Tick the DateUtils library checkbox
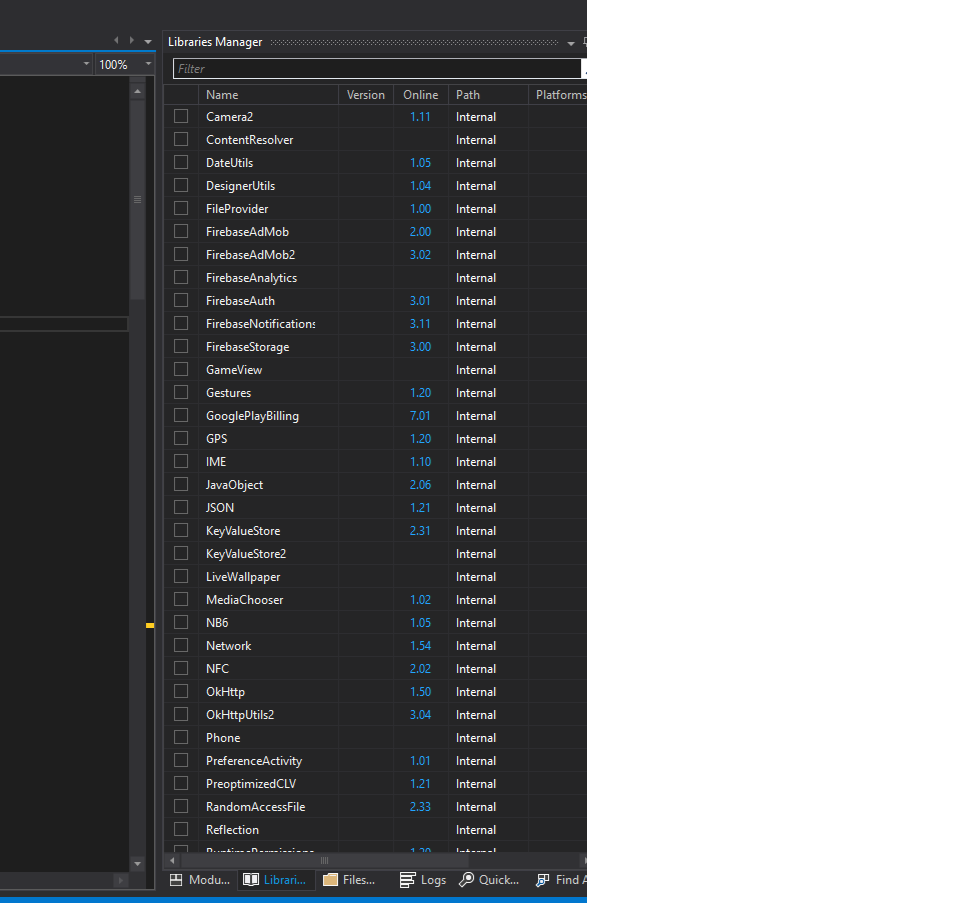 [181, 162]
